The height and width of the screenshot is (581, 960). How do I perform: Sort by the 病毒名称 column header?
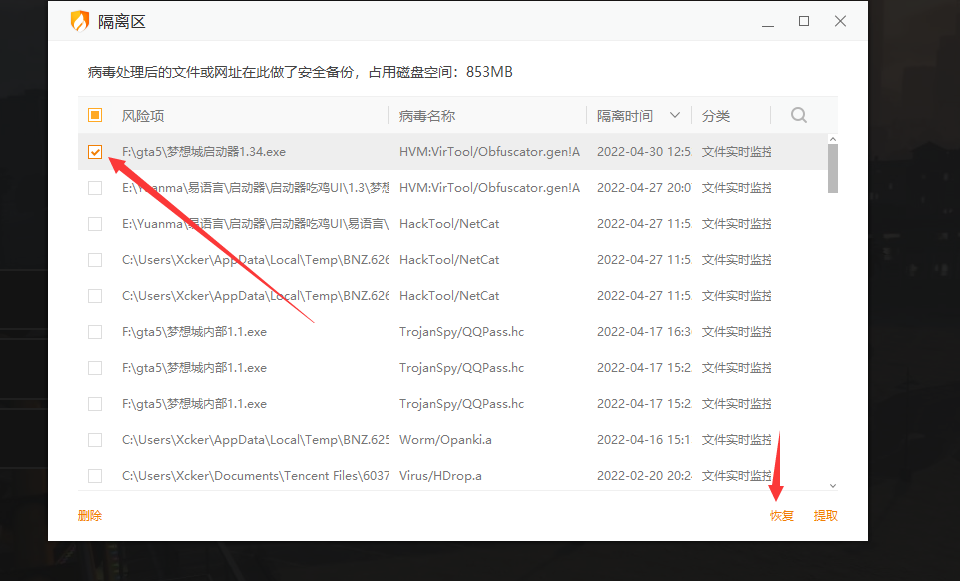coord(427,116)
